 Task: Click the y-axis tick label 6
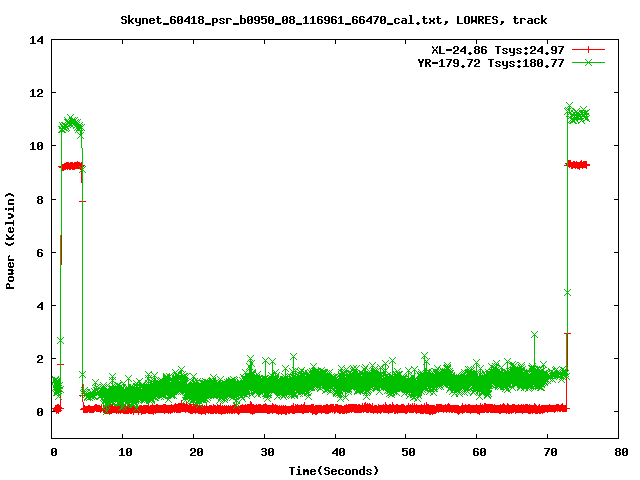coord(40,253)
